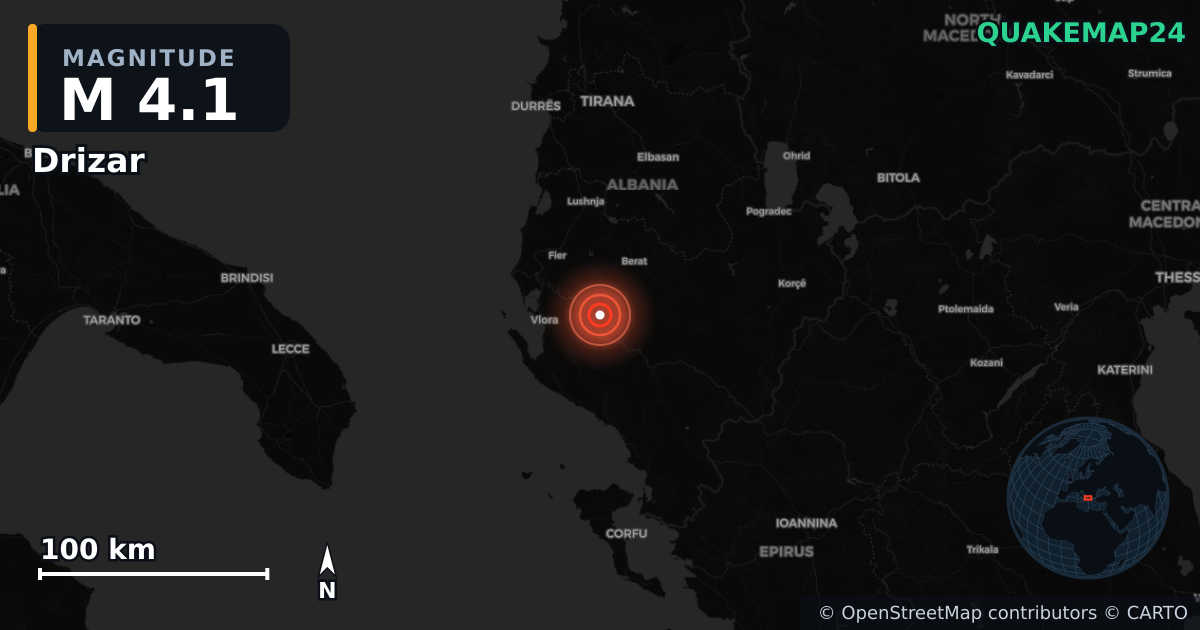
Task: Click the M 4.1 magnitude badge
Action: tap(159, 78)
